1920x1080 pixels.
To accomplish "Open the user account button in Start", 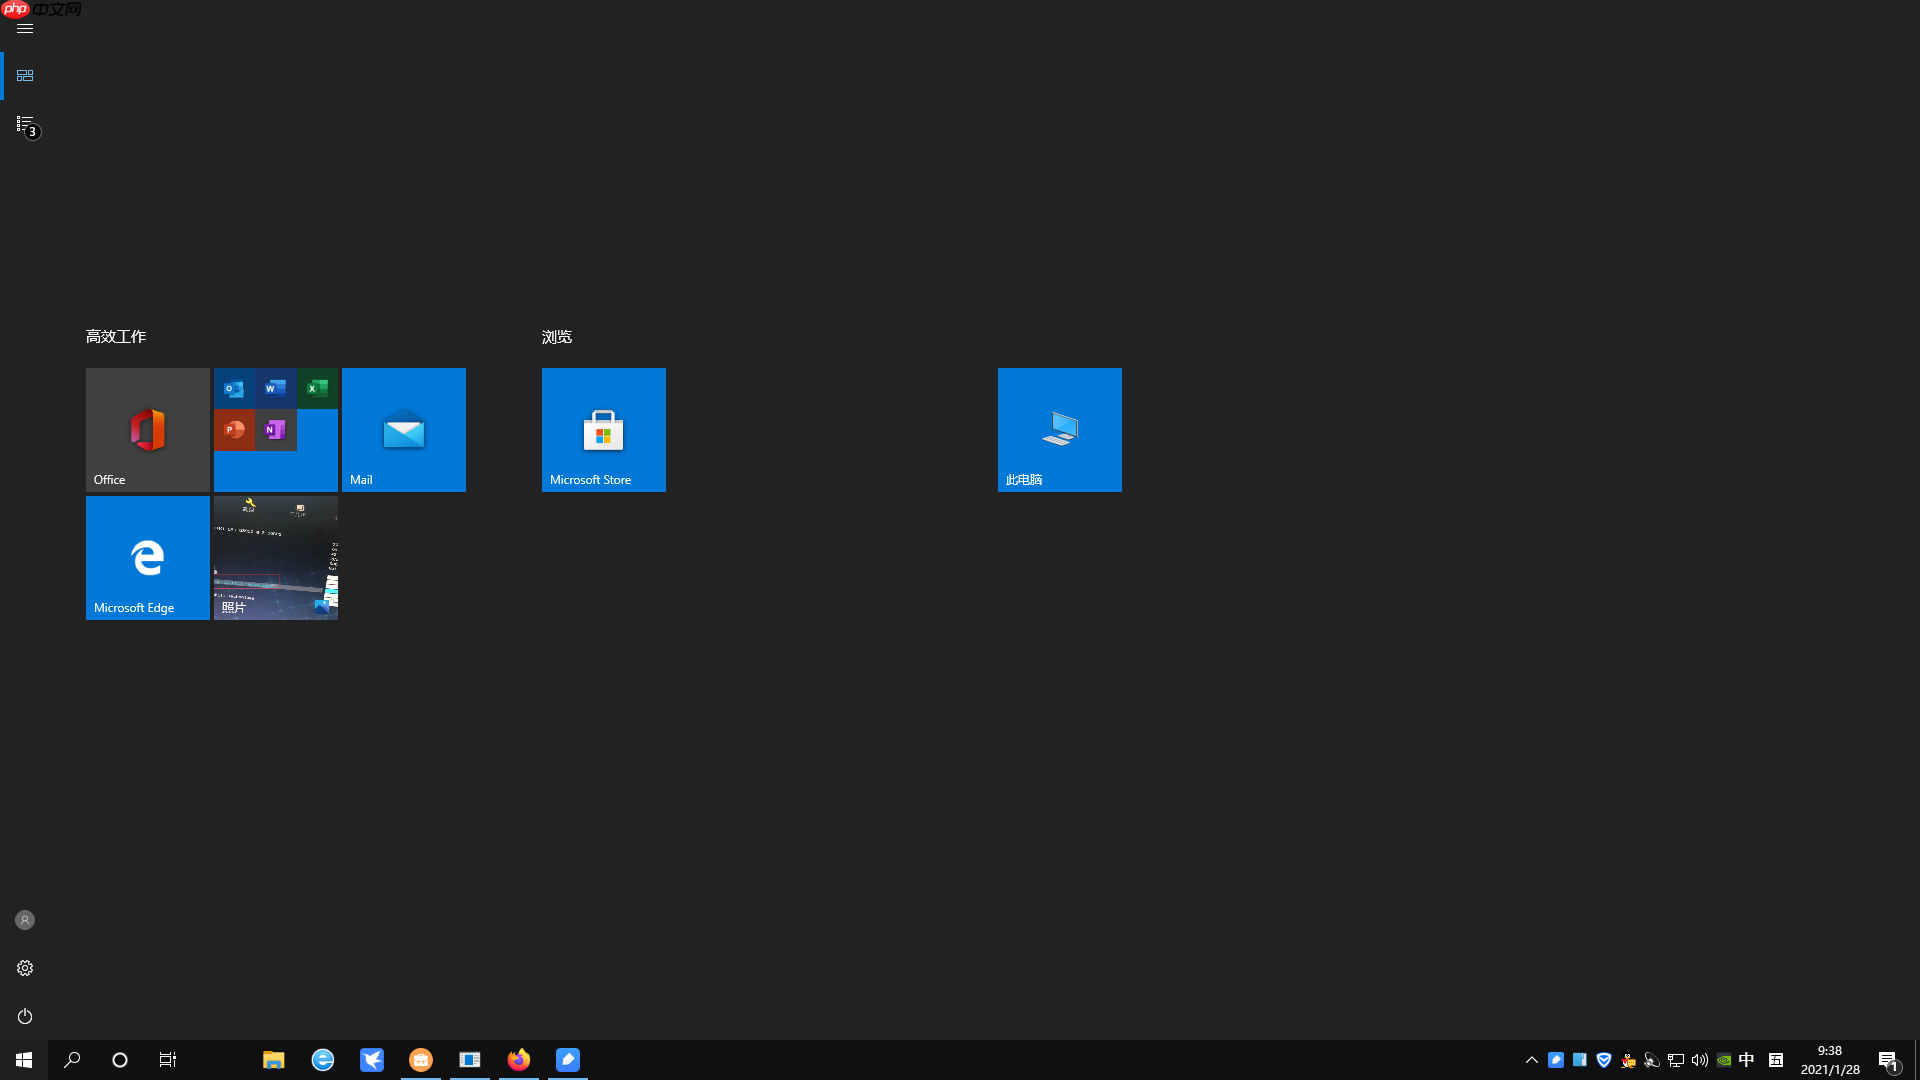I will click(24, 920).
